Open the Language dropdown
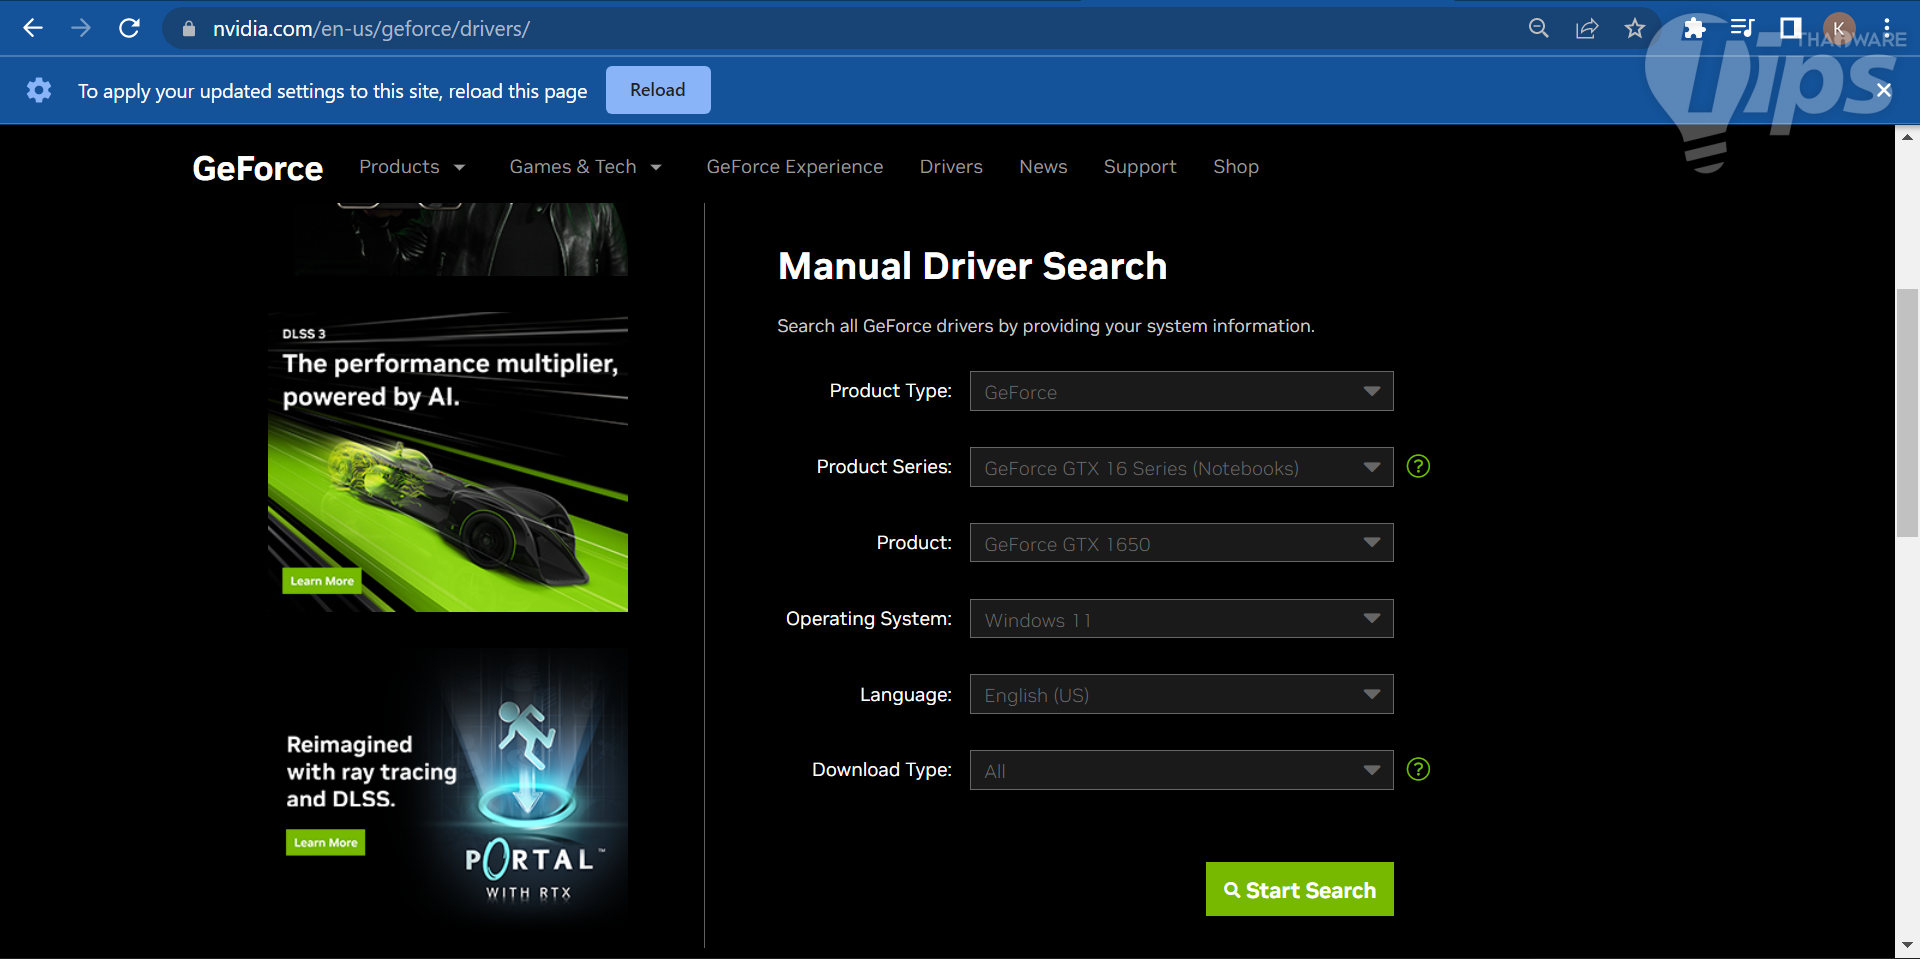The height and width of the screenshot is (959, 1920). tap(1181, 694)
